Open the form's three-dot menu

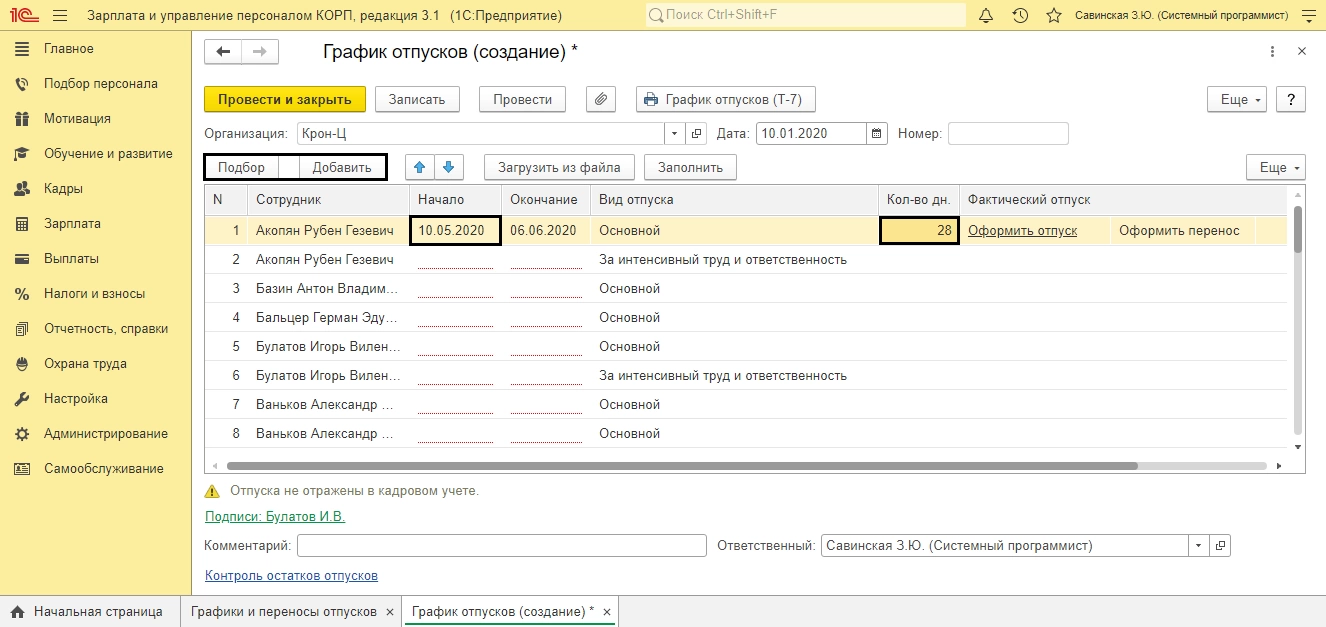[1272, 52]
